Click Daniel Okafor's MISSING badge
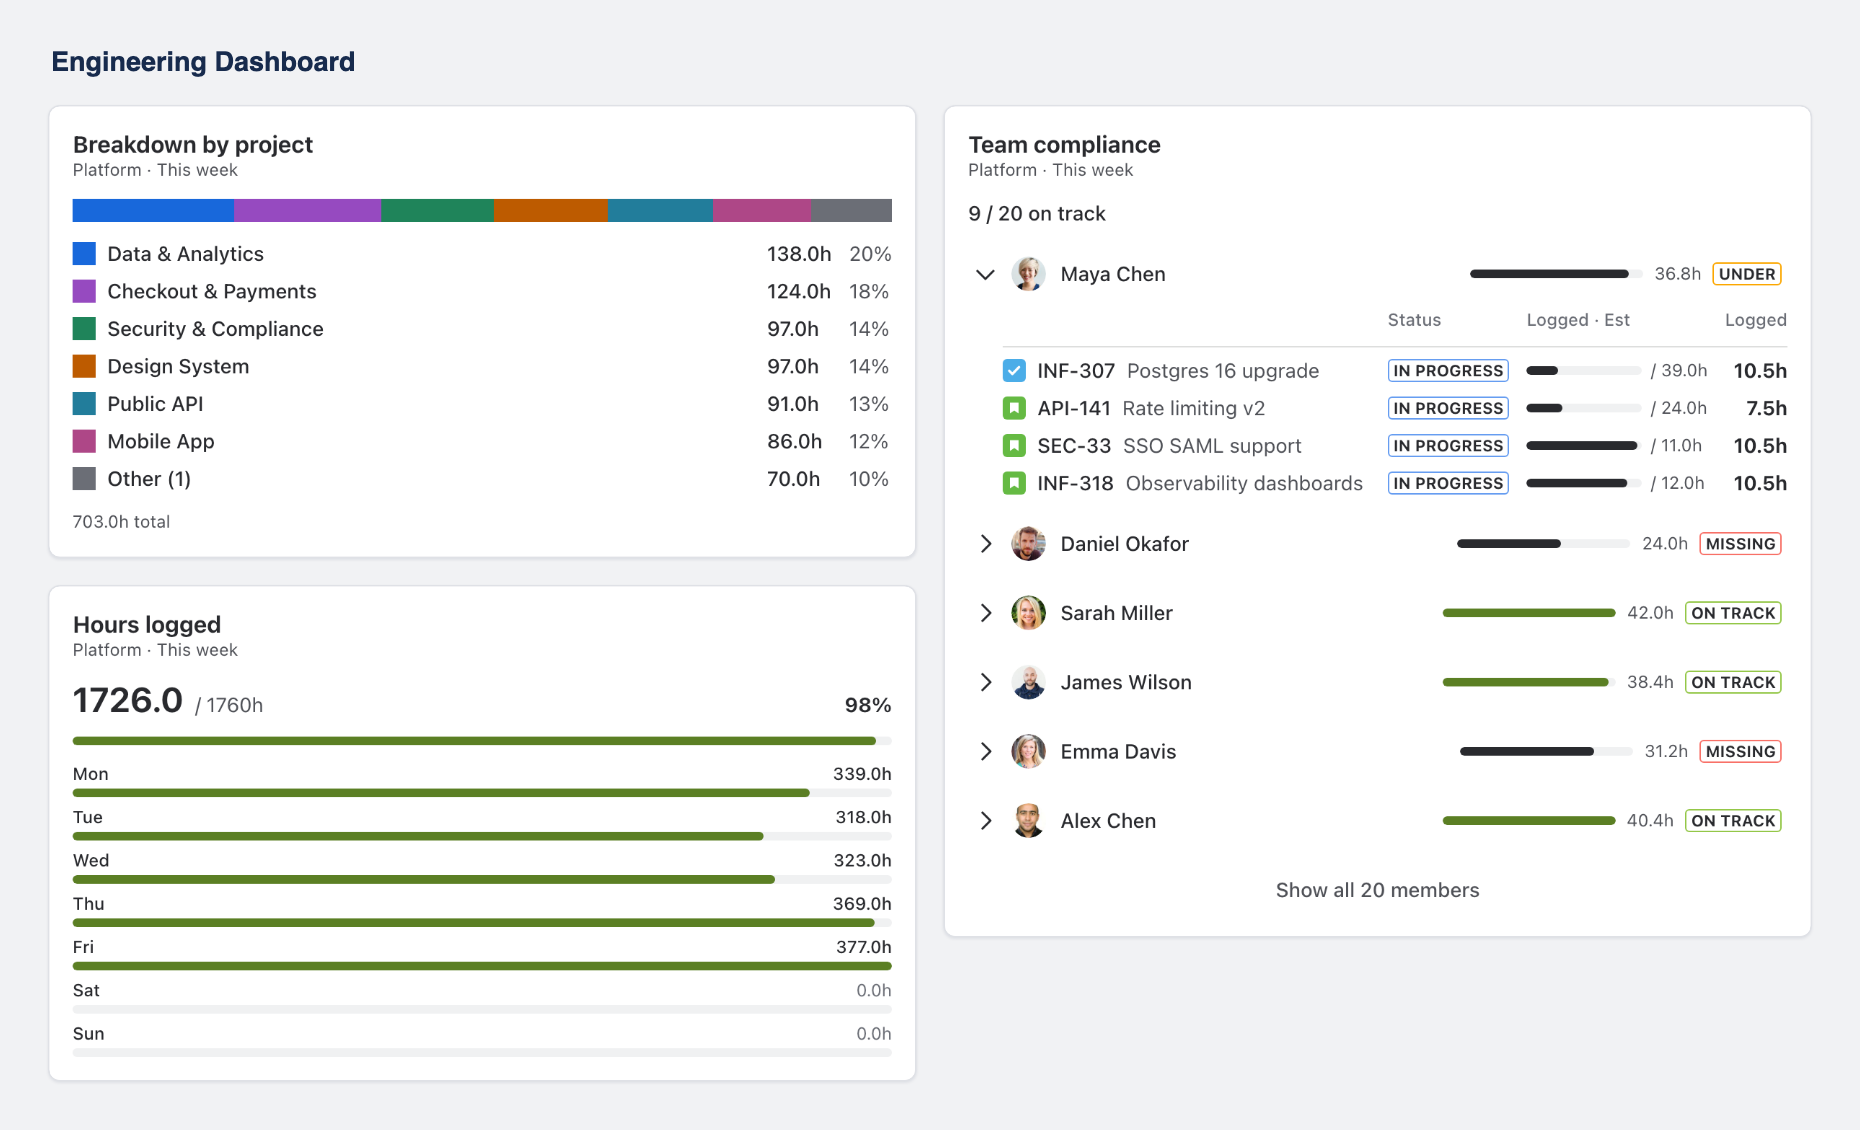Viewport: 1860px width, 1130px height. click(x=1740, y=544)
